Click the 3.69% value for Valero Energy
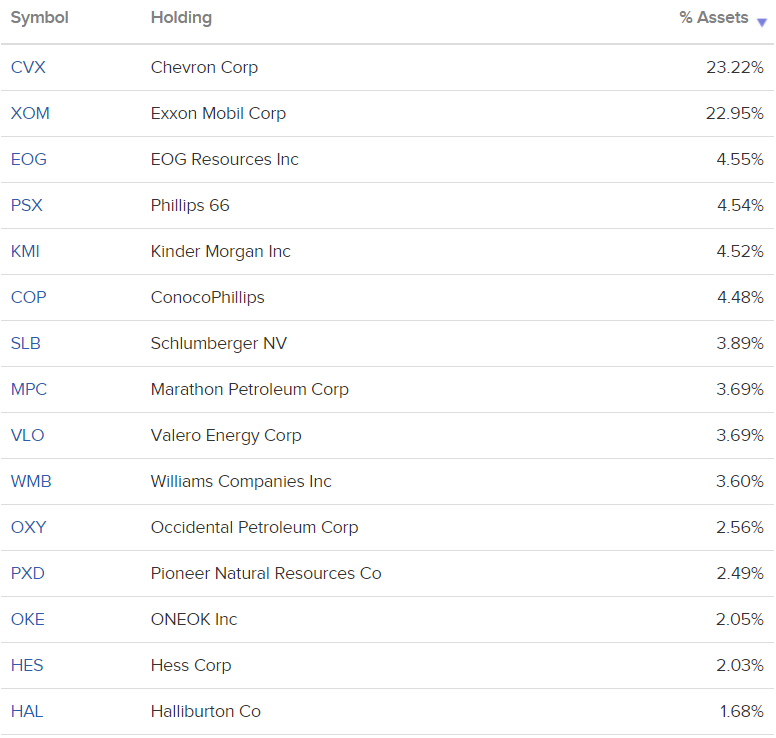Viewport: 776px width, 738px height. coord(740,436)
